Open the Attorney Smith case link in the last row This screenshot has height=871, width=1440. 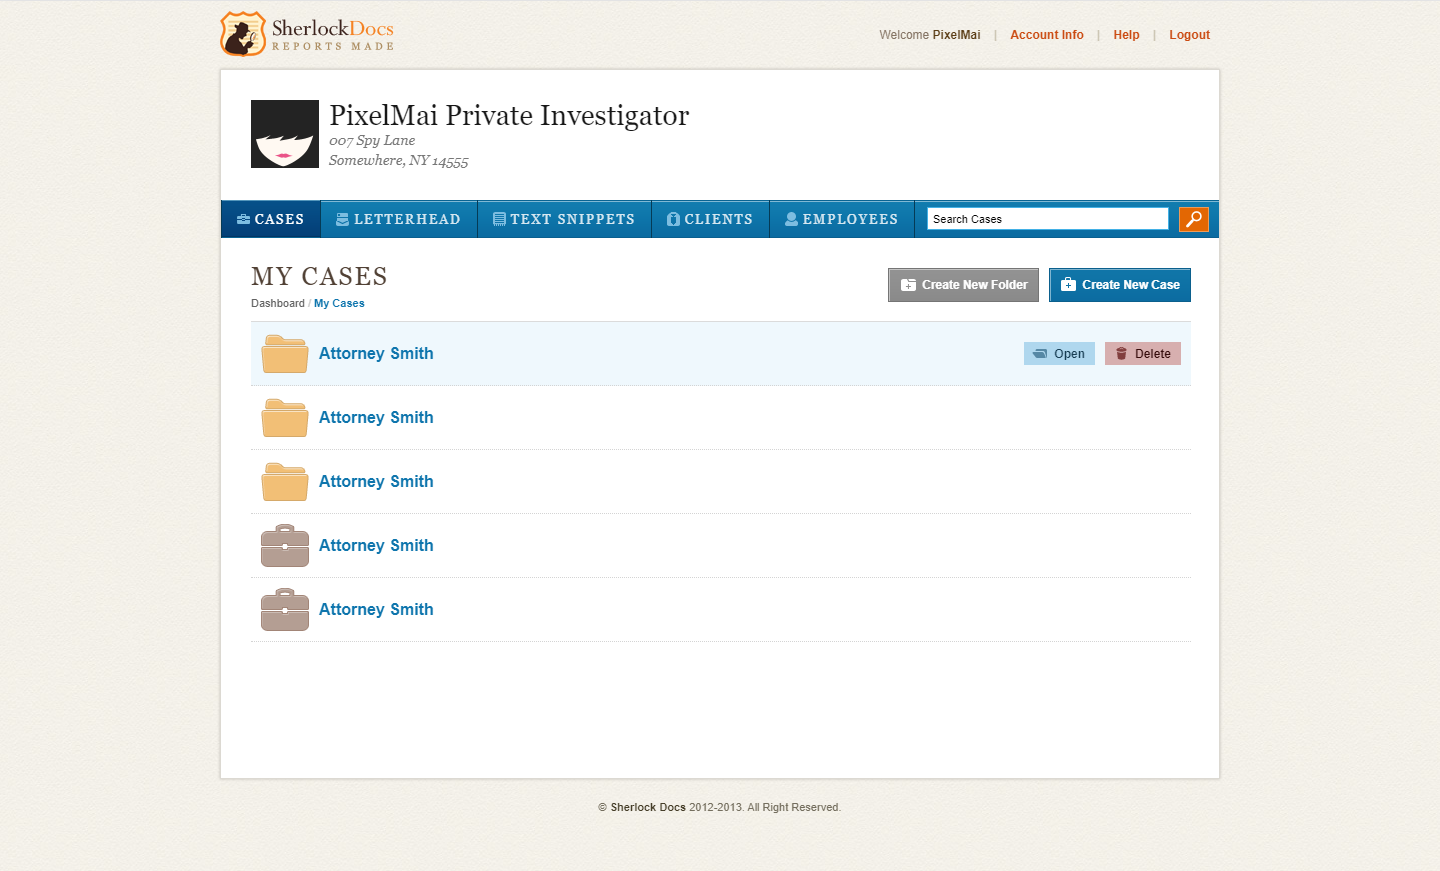[376, 610]
